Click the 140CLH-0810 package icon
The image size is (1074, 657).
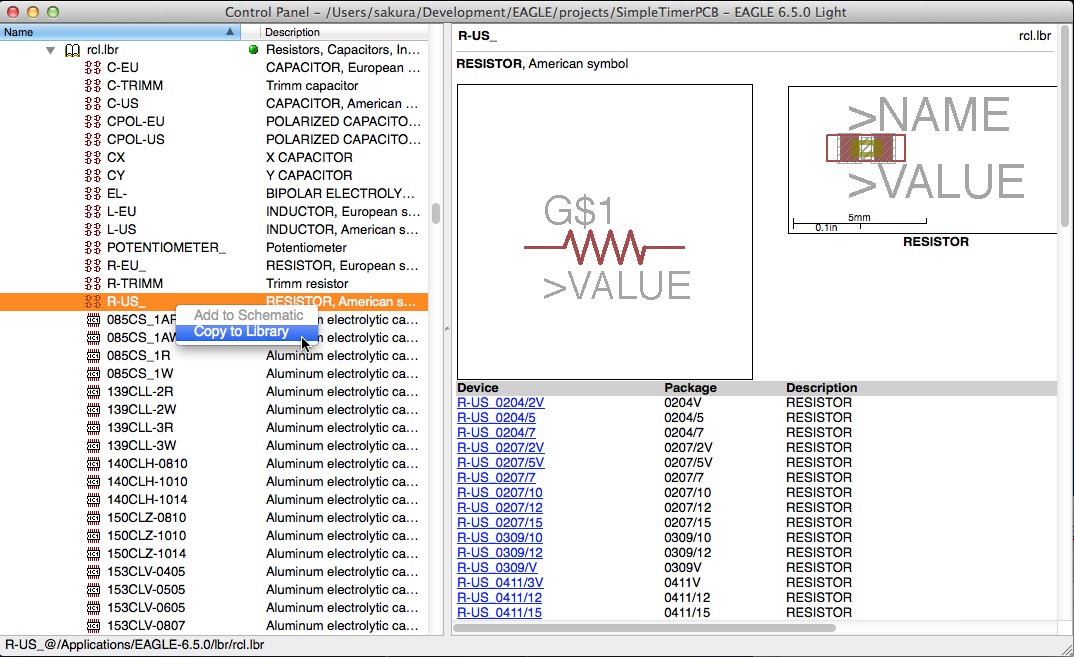[x=93, y=464]
